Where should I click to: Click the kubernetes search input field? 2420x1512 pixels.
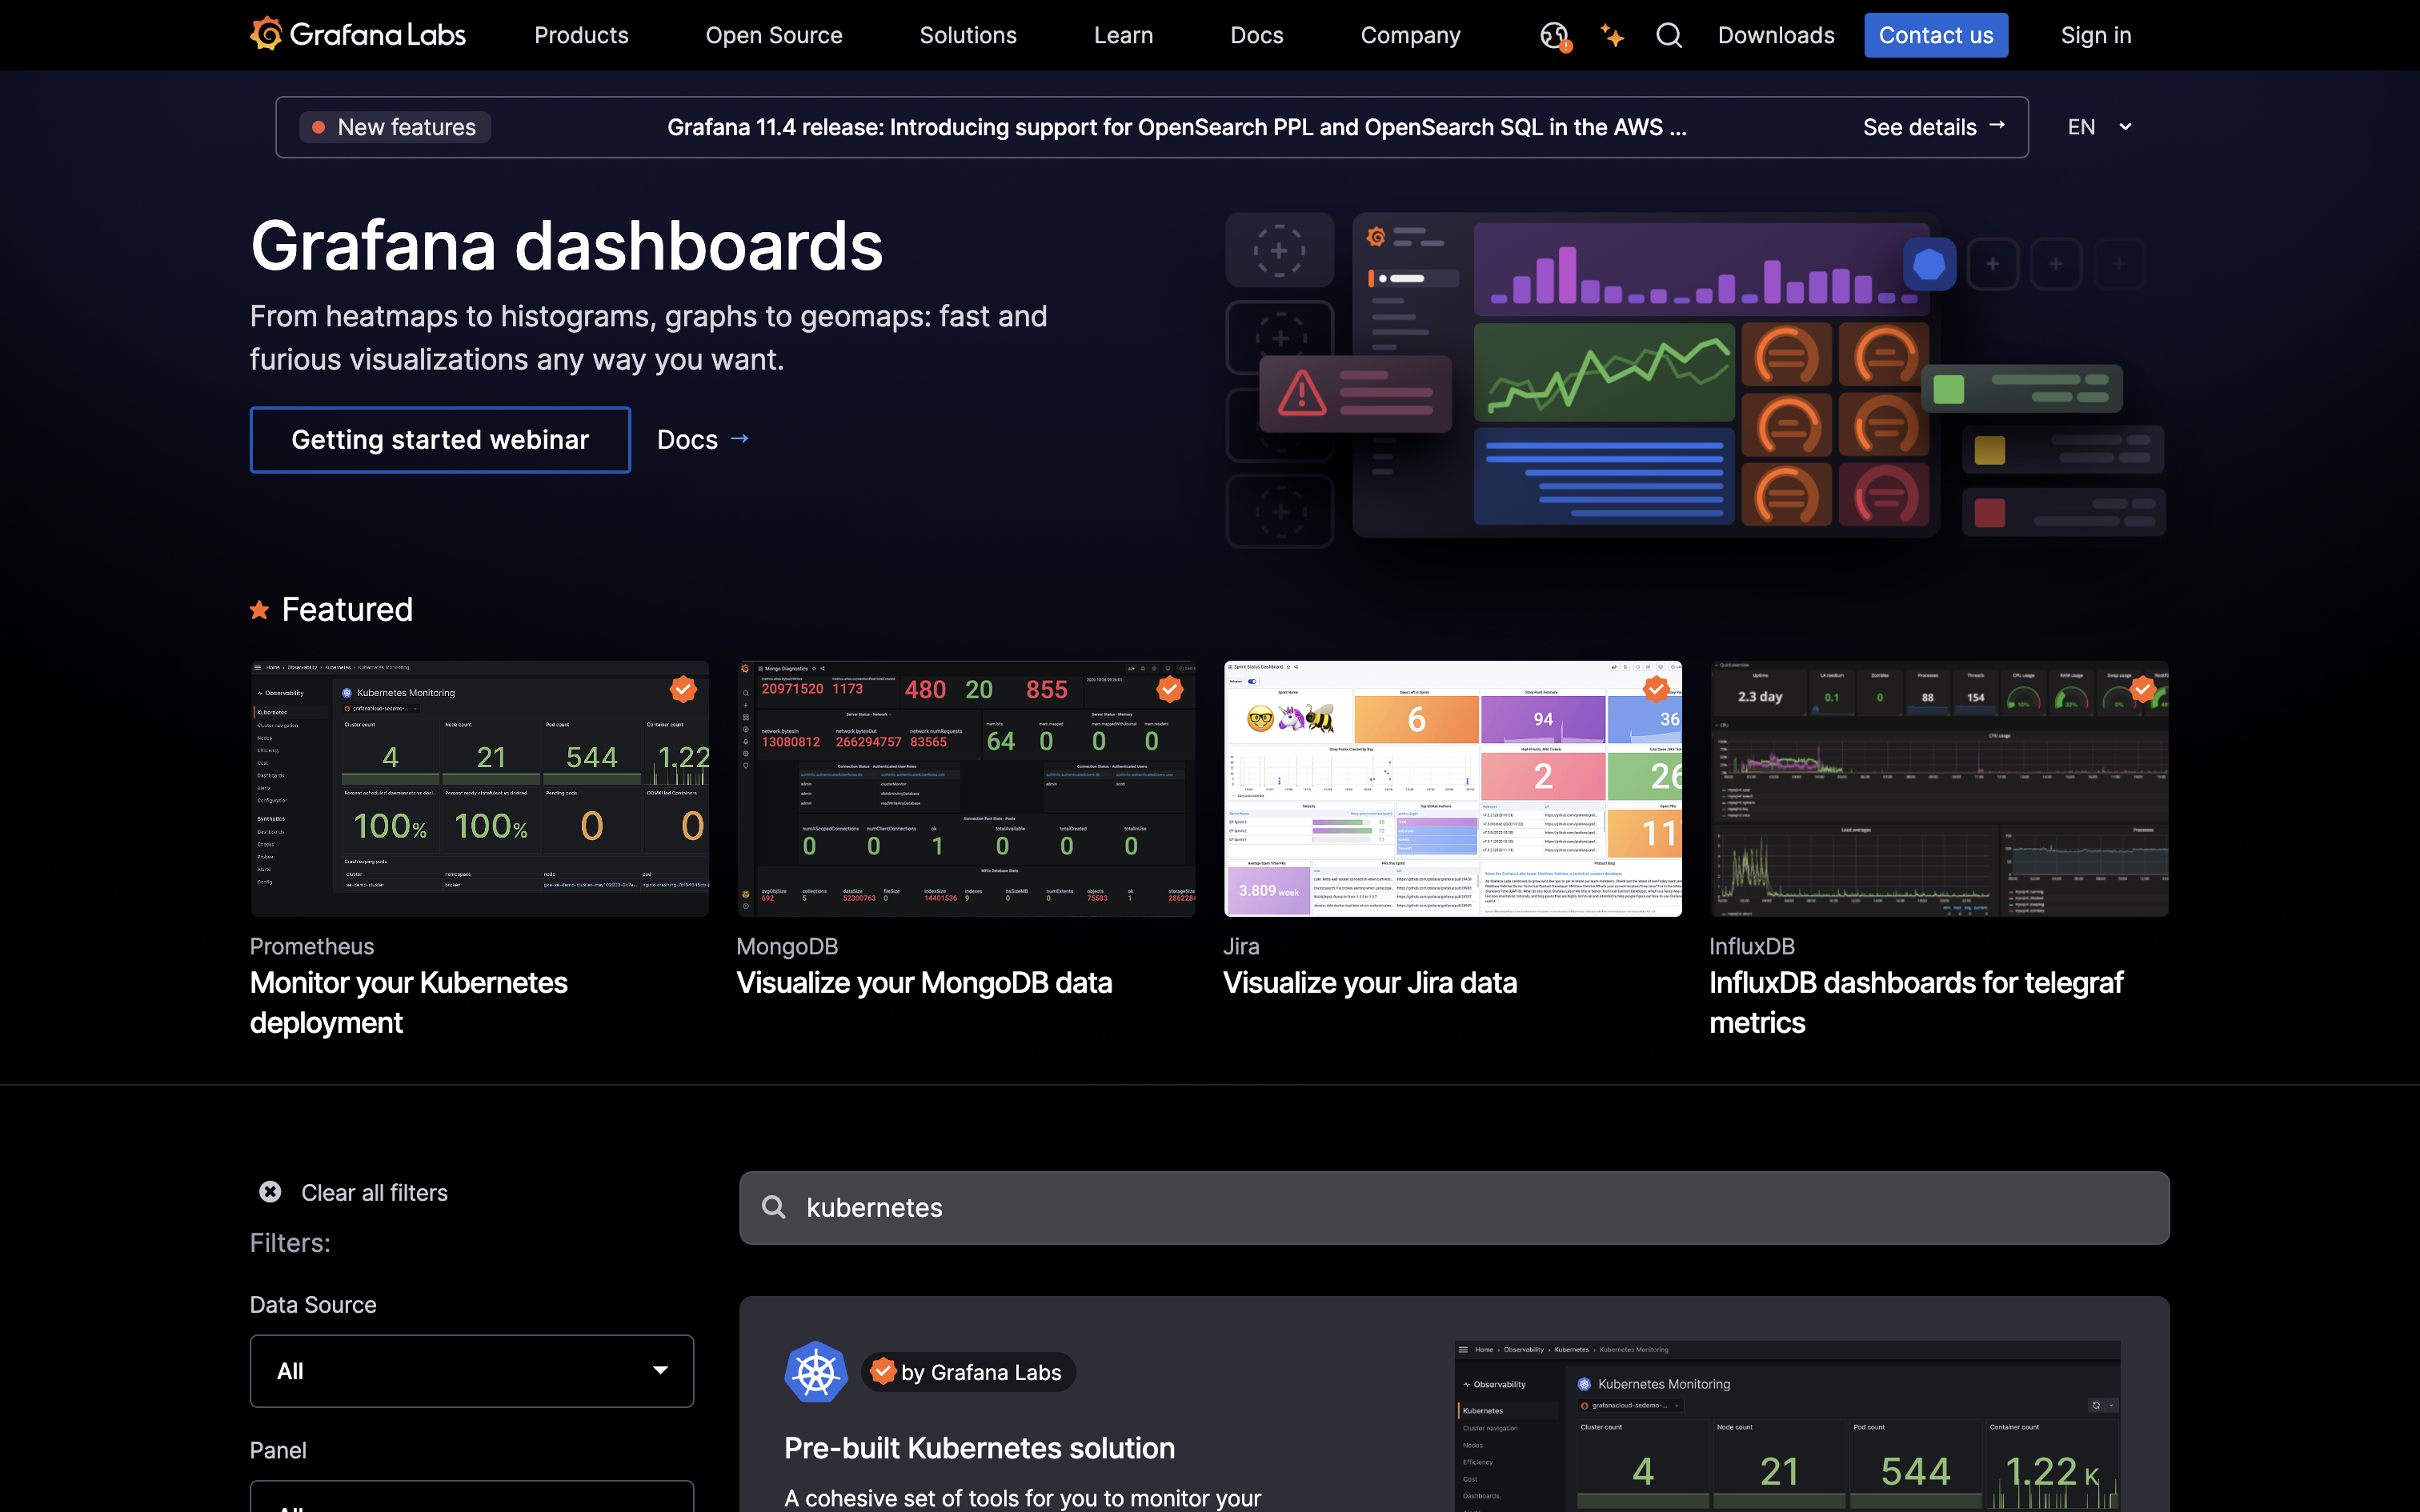[1454, 1207]
